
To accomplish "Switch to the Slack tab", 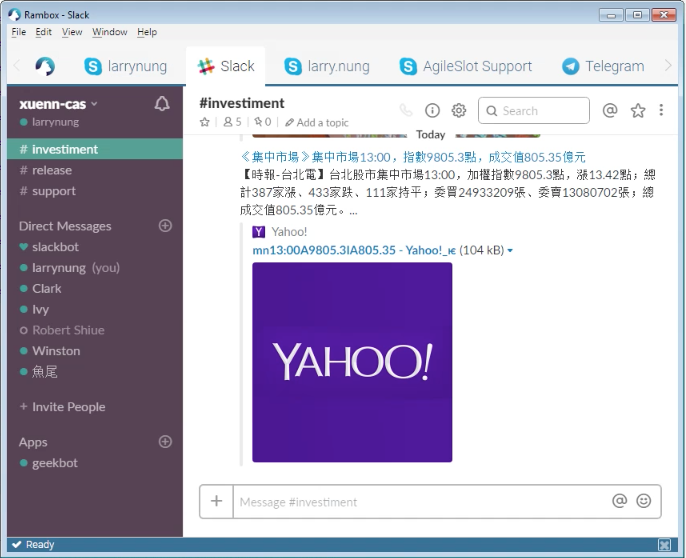I will coord(226,67).
